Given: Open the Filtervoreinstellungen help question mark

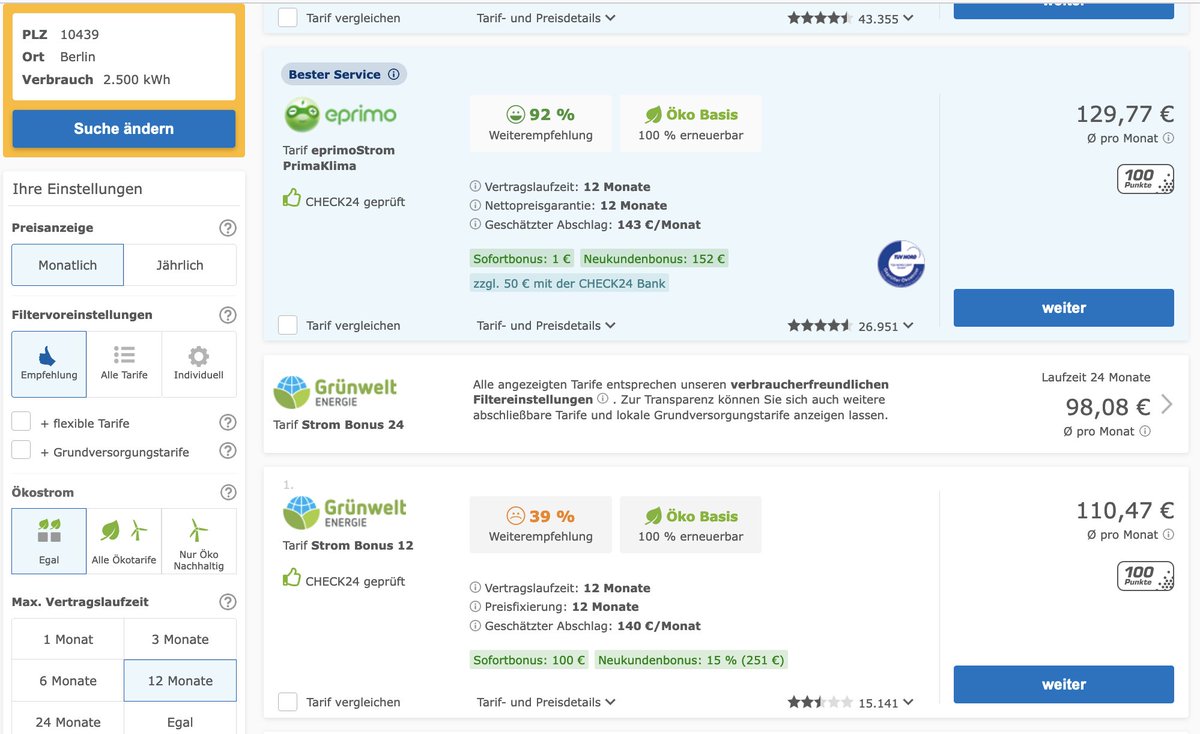Looking at the screenshot, I should point(228,315).
